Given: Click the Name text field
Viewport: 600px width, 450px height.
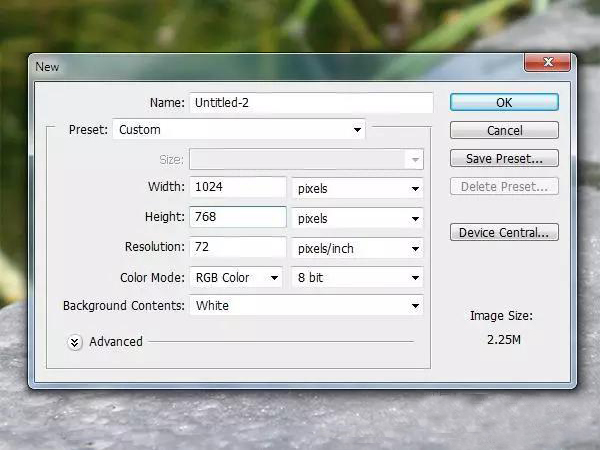Looking at the screenshot, I should (x=310, y=102).
